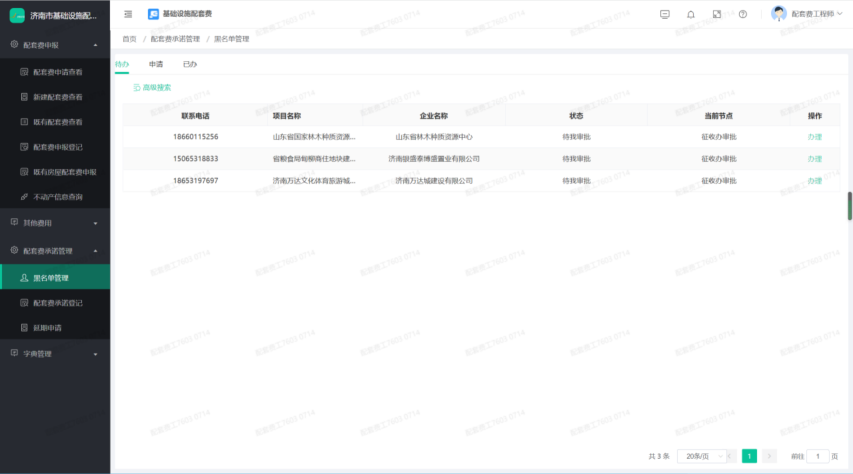Open the message icon in top bar
The image size is (853, 474).
pos(665,14)
